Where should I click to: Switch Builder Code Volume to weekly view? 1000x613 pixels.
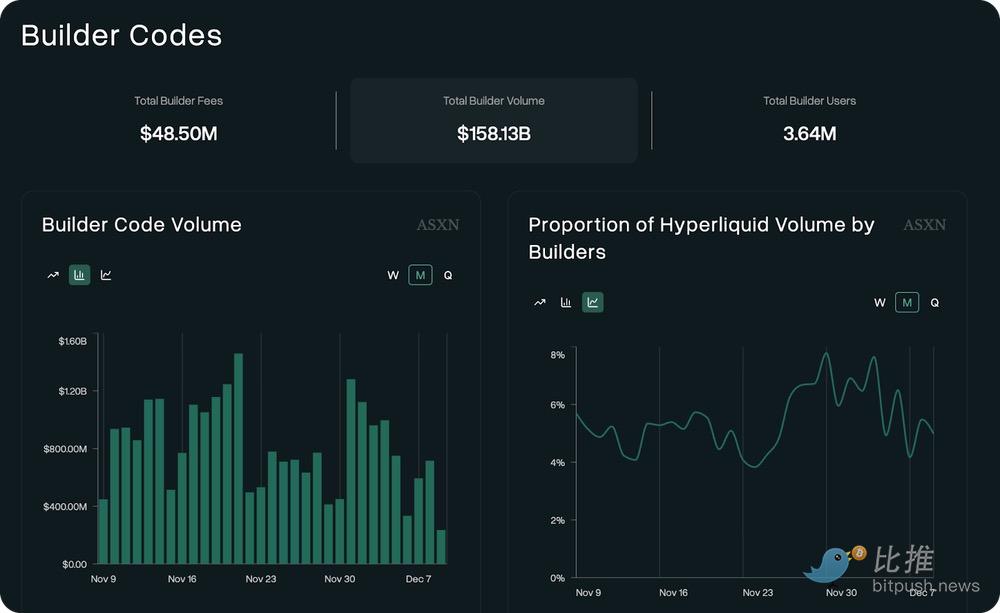tap(392, 275)
